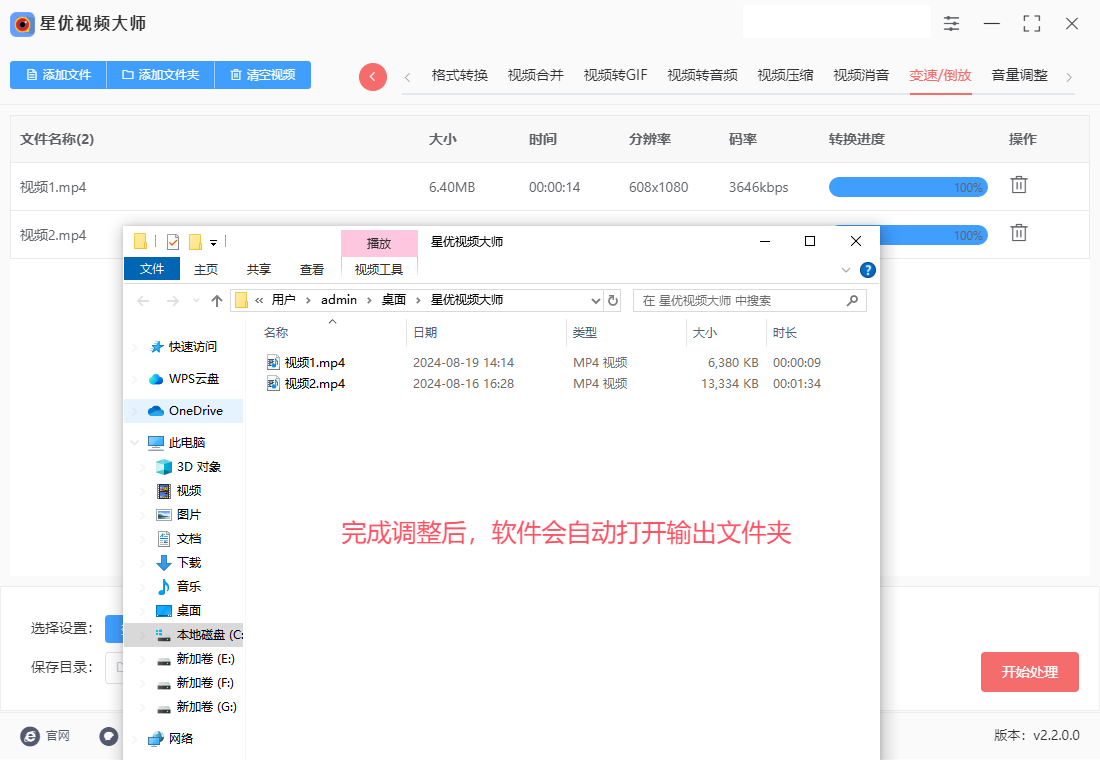Open WPS云盘 cloud icon in navigation pane
Image resolution: width=1100 pixels, height=760 pixels.
coord(156,380)
